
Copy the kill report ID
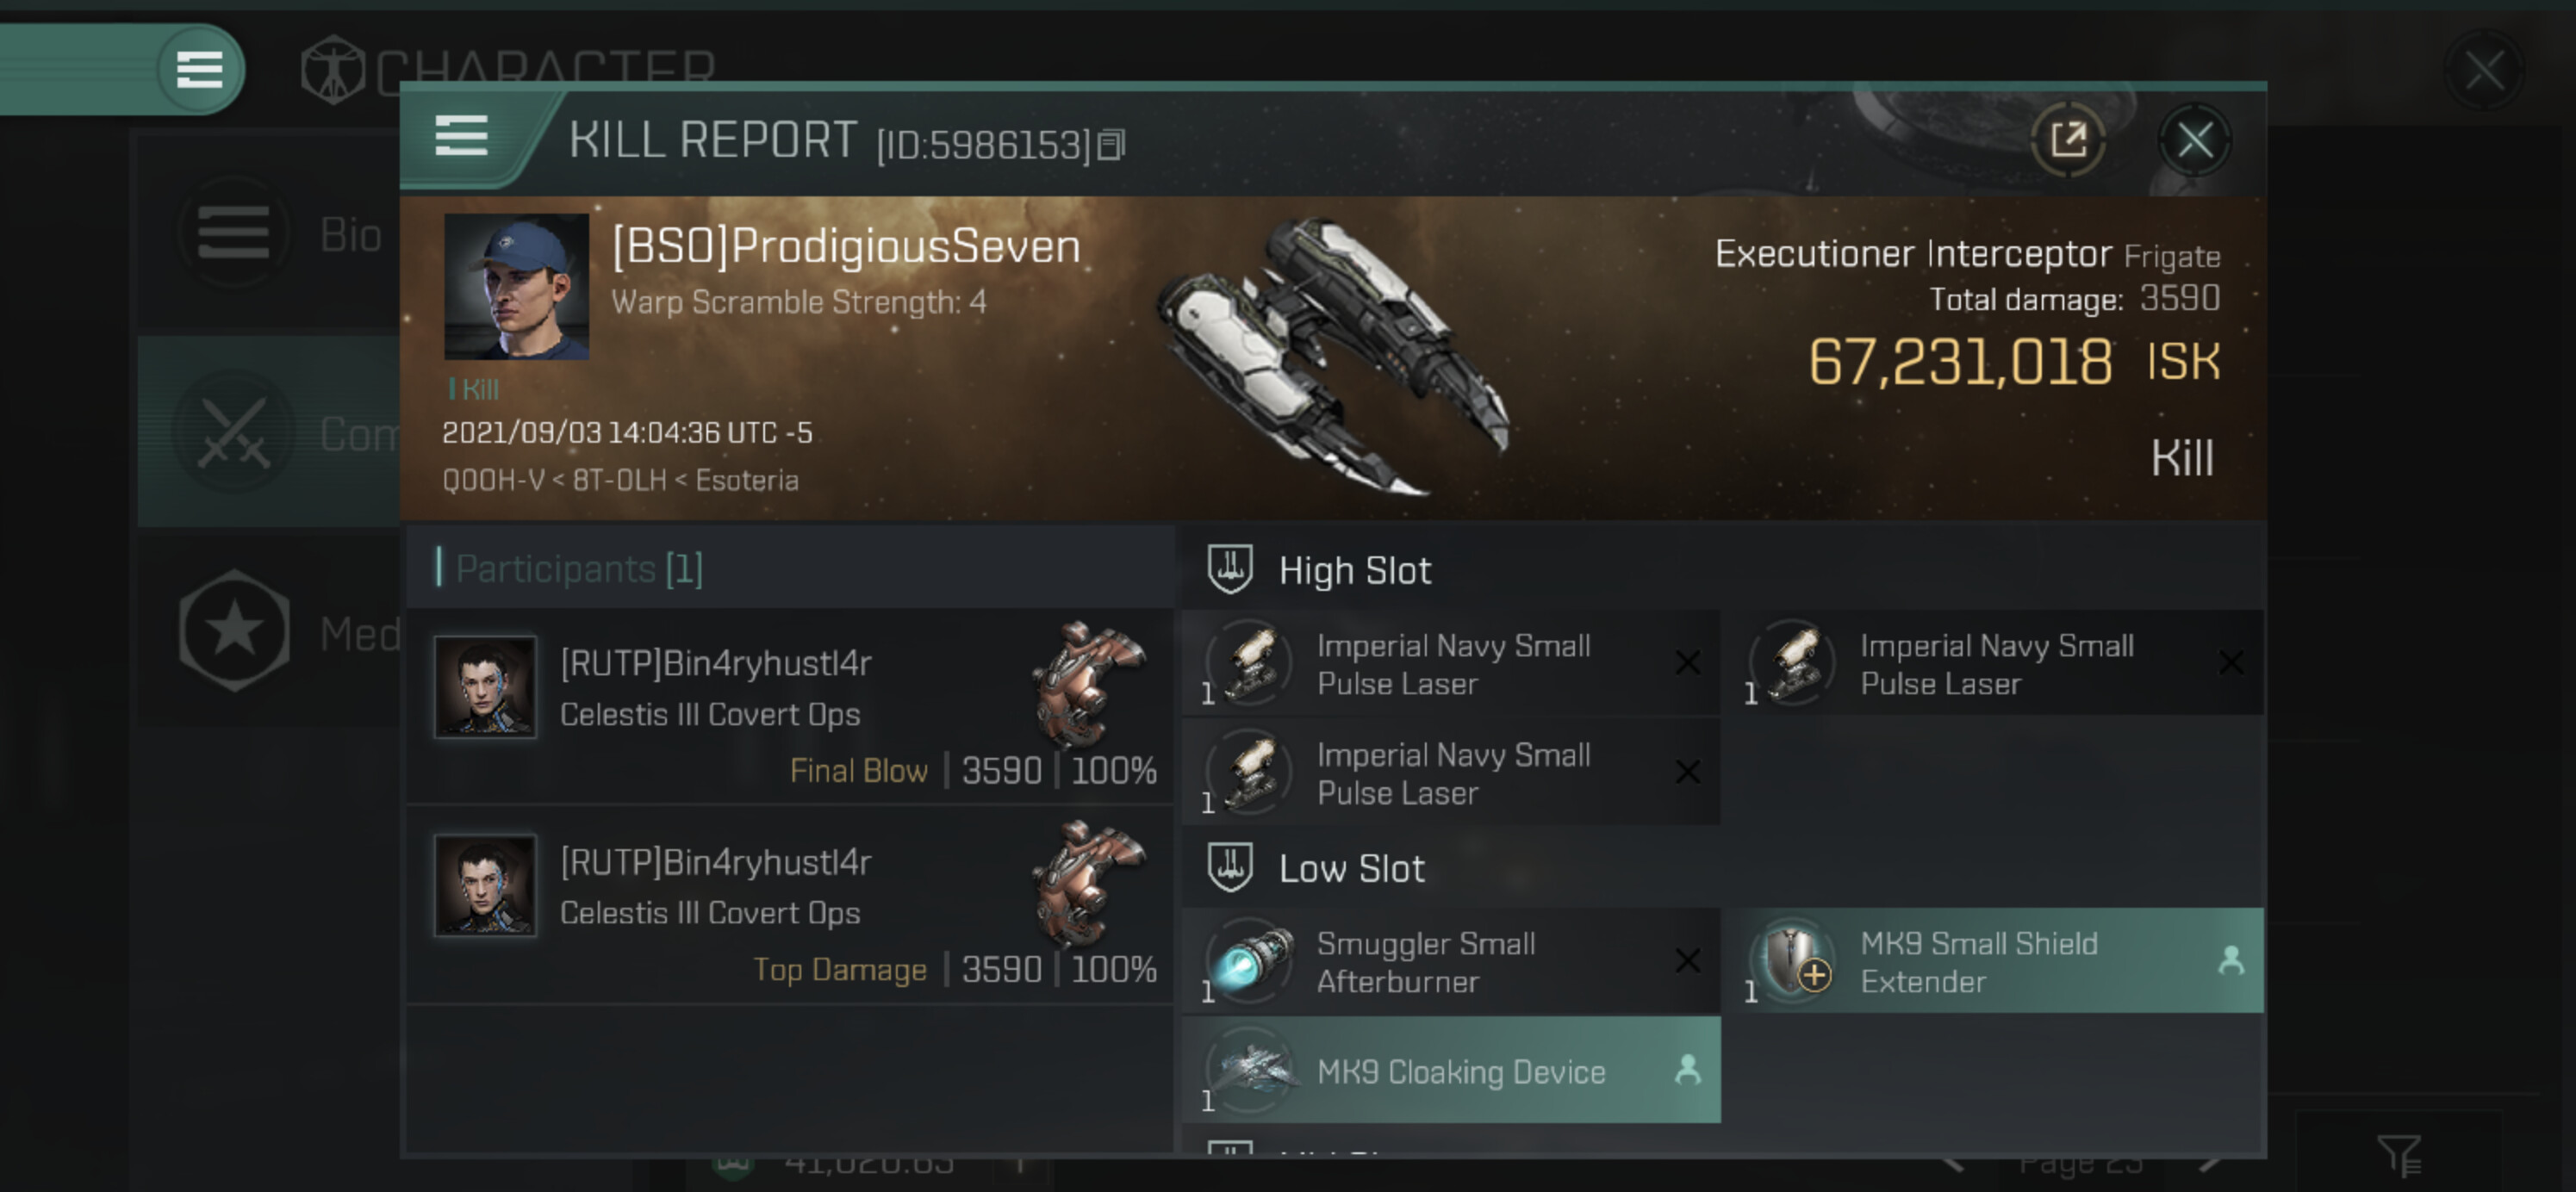pyautogui.click(x=1111, y=146)
